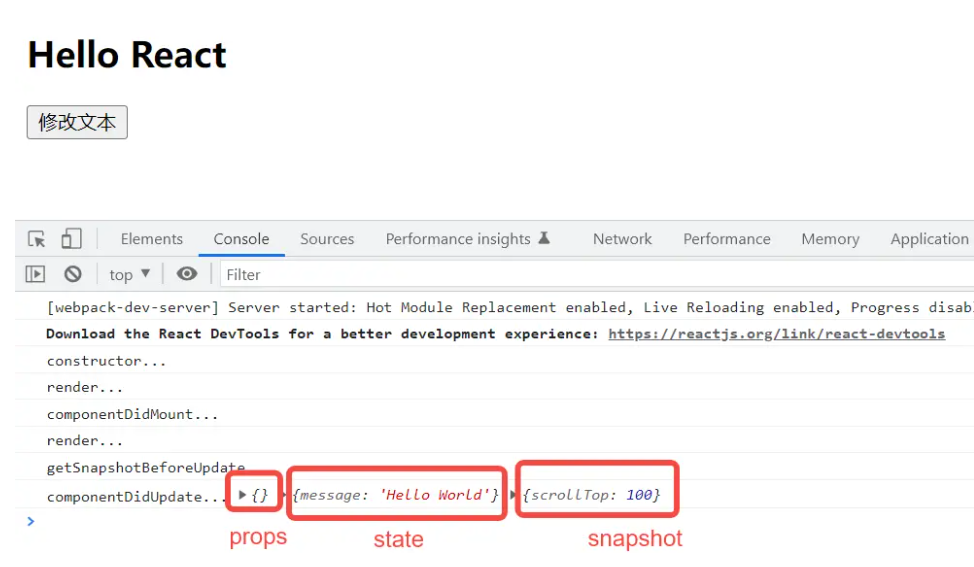Click the eye icon for live expressions

coord(187,274)
